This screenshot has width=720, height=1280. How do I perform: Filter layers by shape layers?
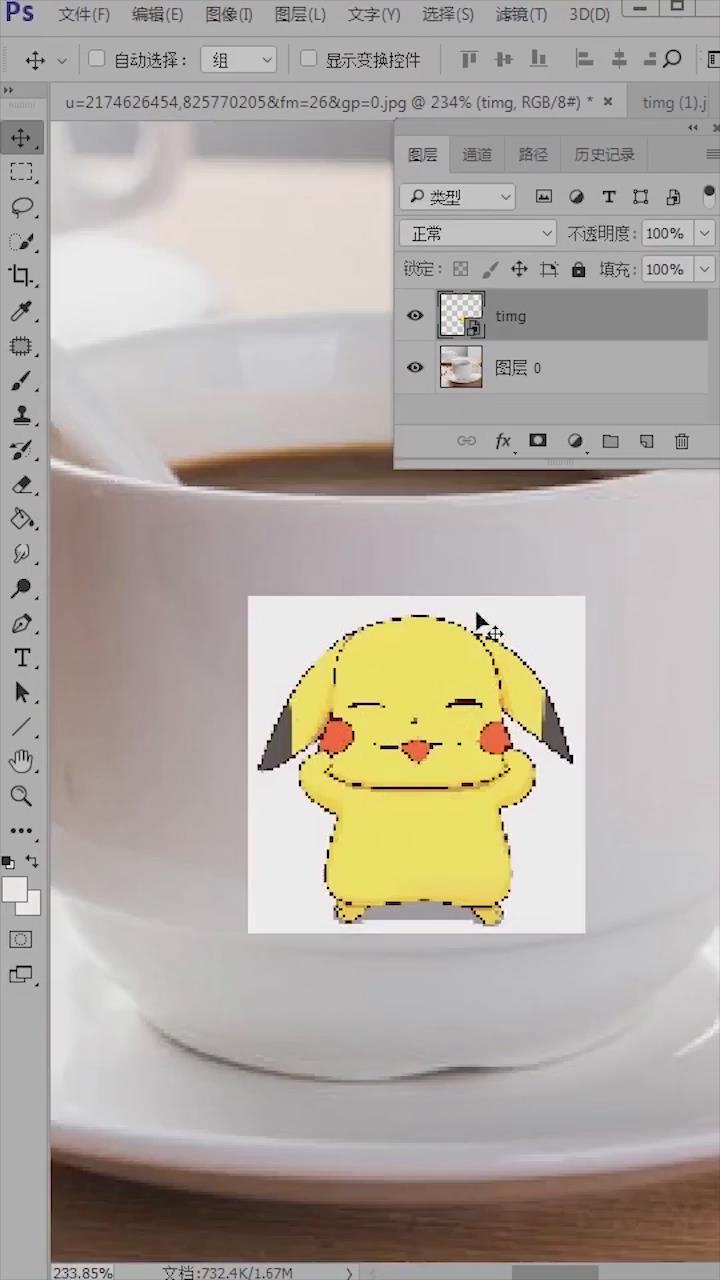(x=641, y=197)
